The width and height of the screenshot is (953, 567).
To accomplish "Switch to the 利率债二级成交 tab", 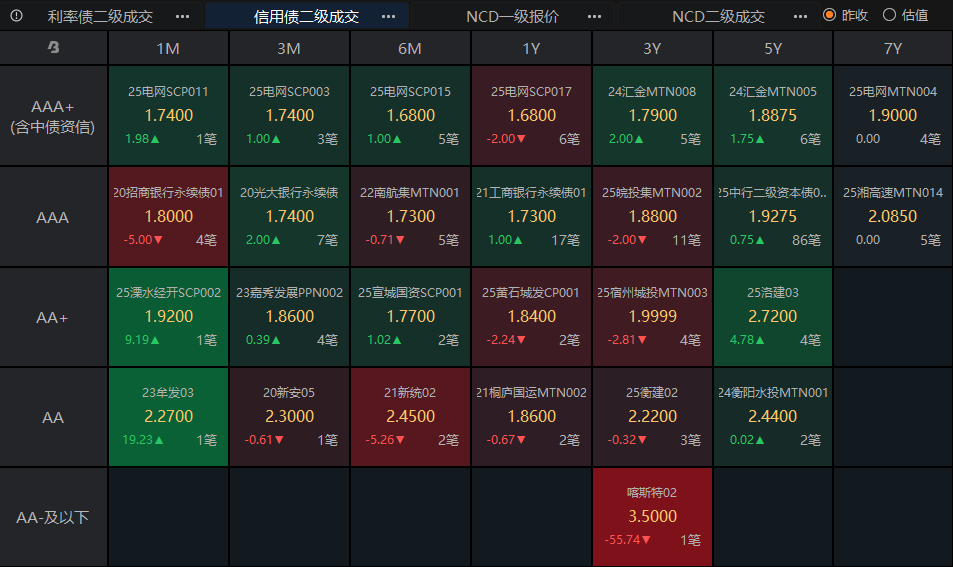I will (100, 16).
